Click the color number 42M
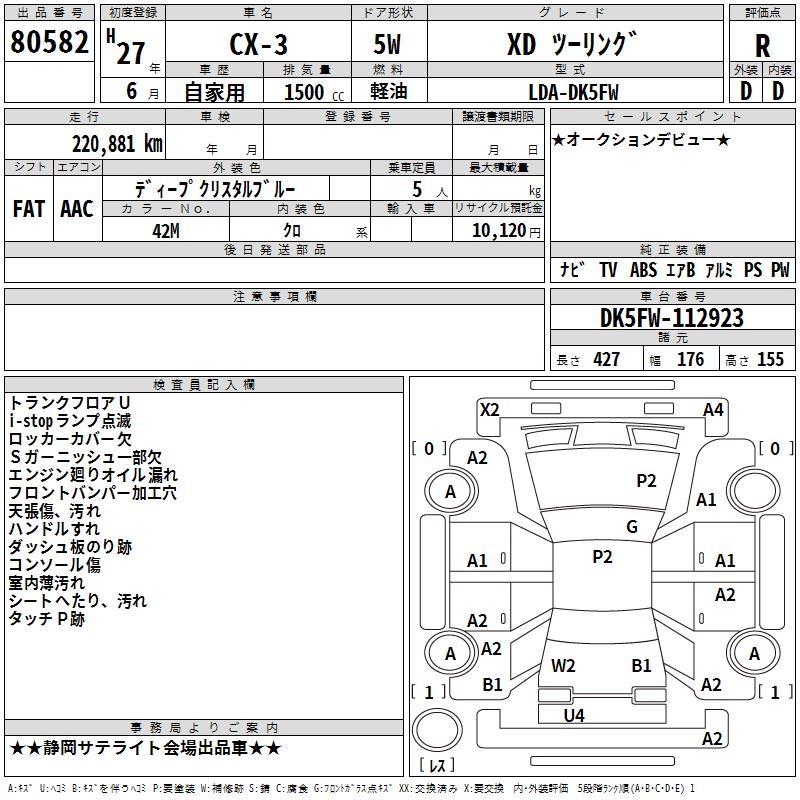The image size is (800, 800). pos(166,231)
